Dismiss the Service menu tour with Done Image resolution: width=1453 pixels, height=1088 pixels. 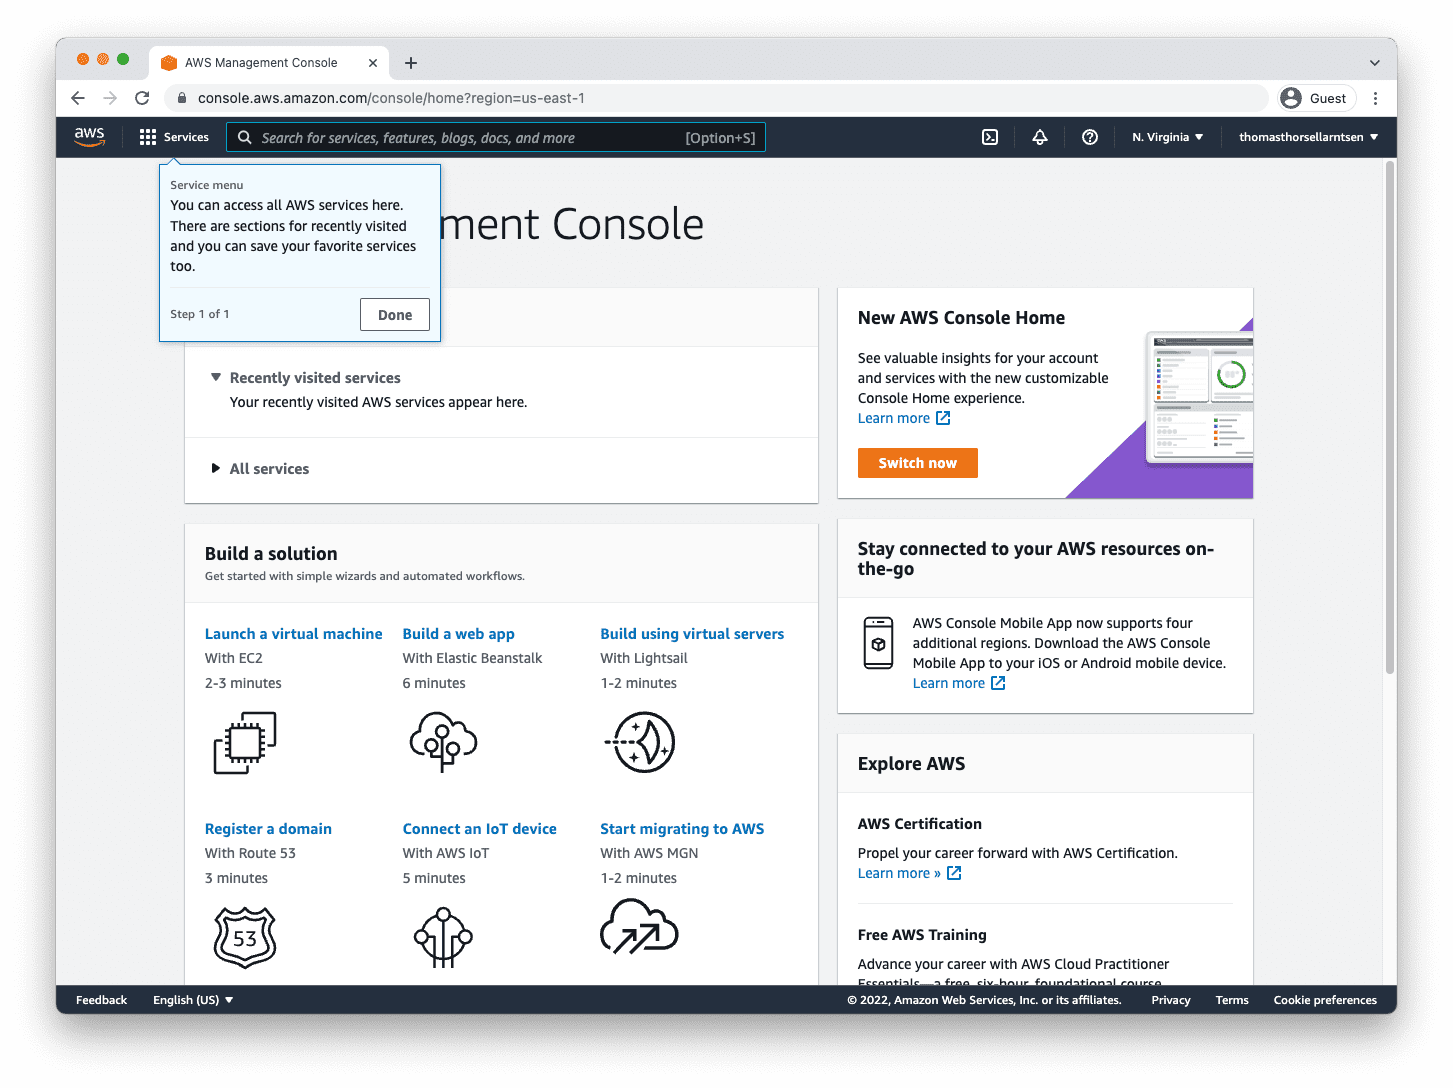[394, 314]
